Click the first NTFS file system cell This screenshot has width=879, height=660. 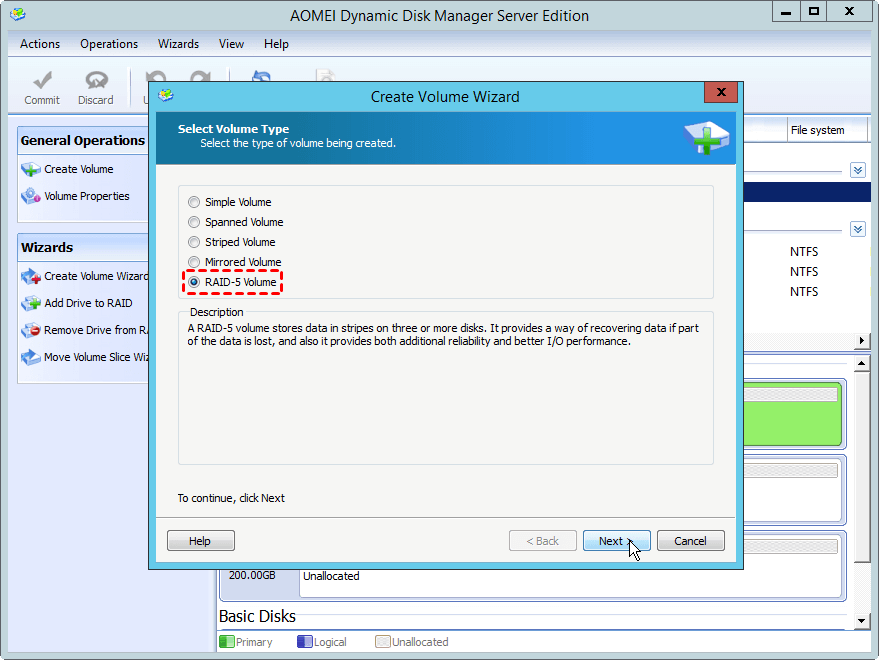click(804, 252)
